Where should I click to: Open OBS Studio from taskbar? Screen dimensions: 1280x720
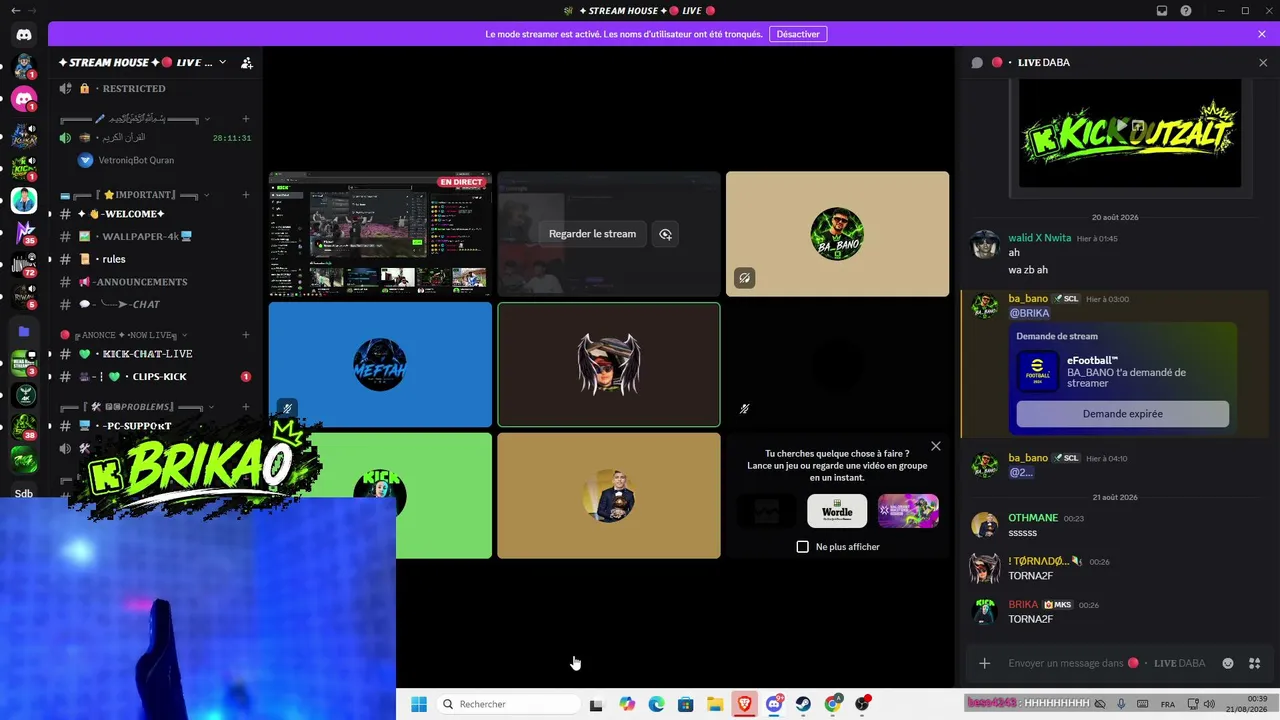pyautogui.click(x=862, y=704)
